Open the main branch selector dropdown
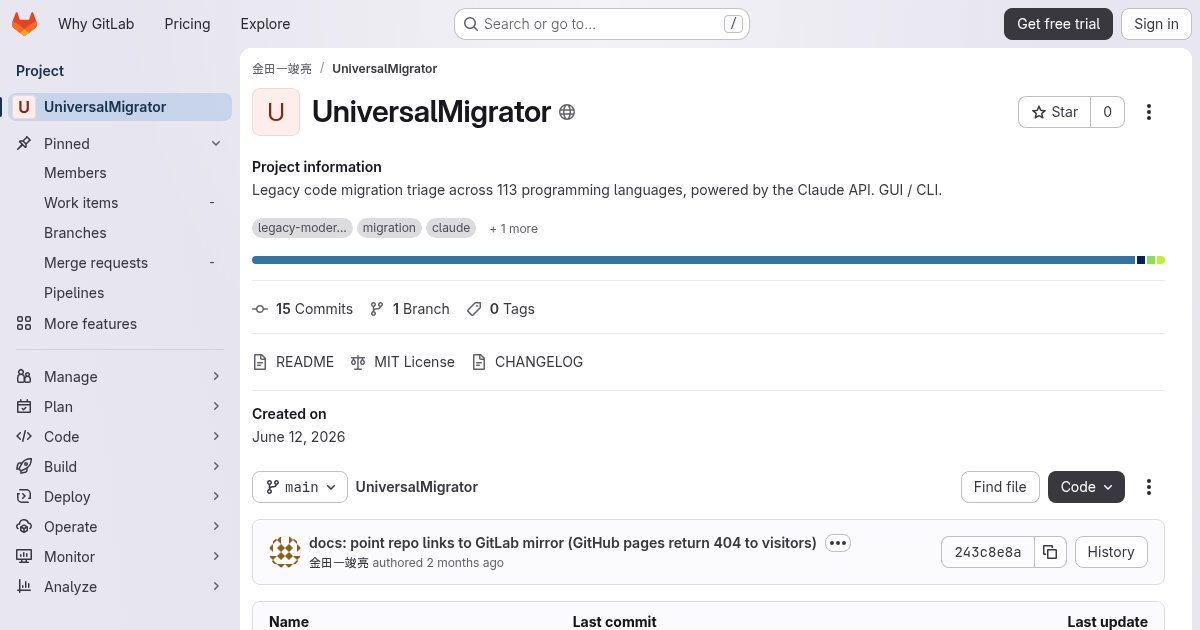1200x630 pixels. [300, 487]
